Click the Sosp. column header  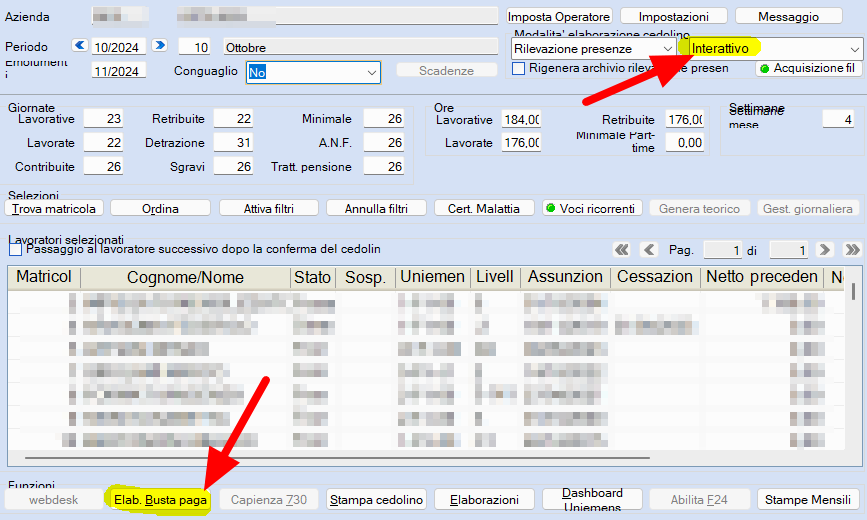point(365,277)
